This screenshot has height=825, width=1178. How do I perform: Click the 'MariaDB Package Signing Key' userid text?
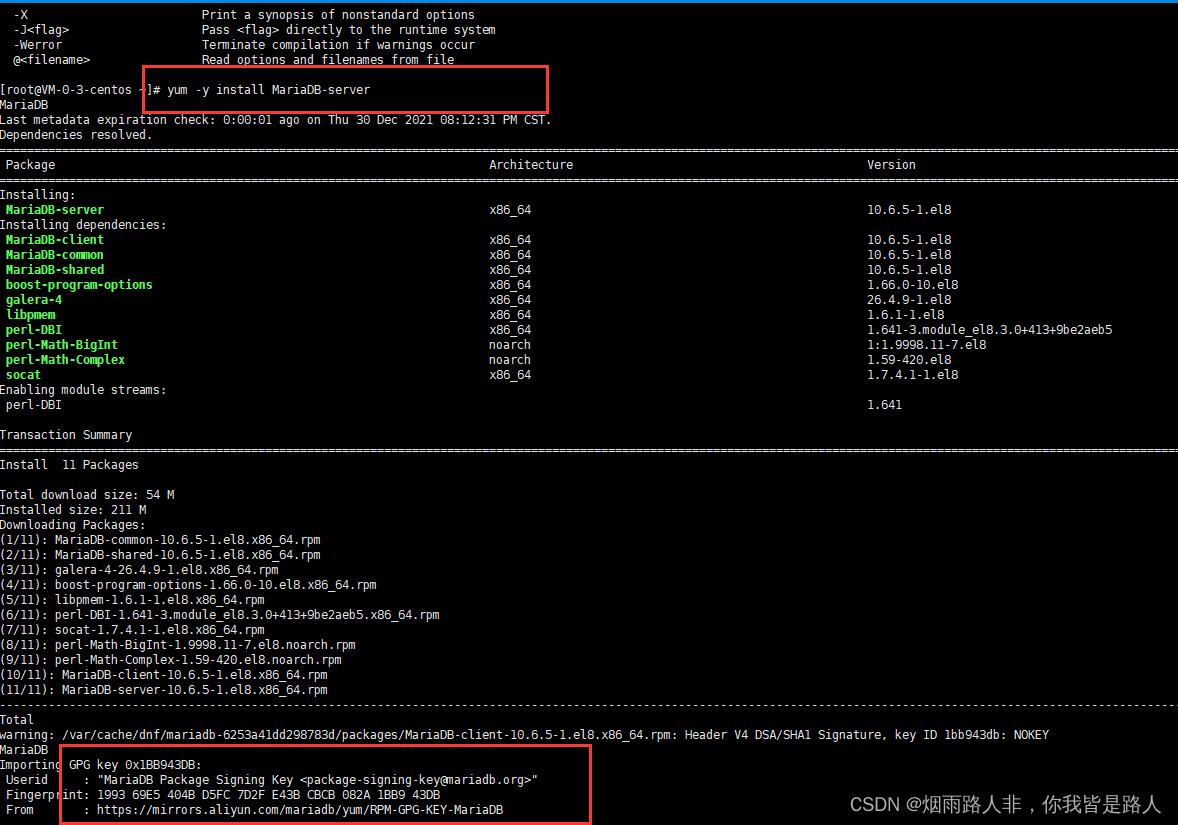click(x=317, y=780)
